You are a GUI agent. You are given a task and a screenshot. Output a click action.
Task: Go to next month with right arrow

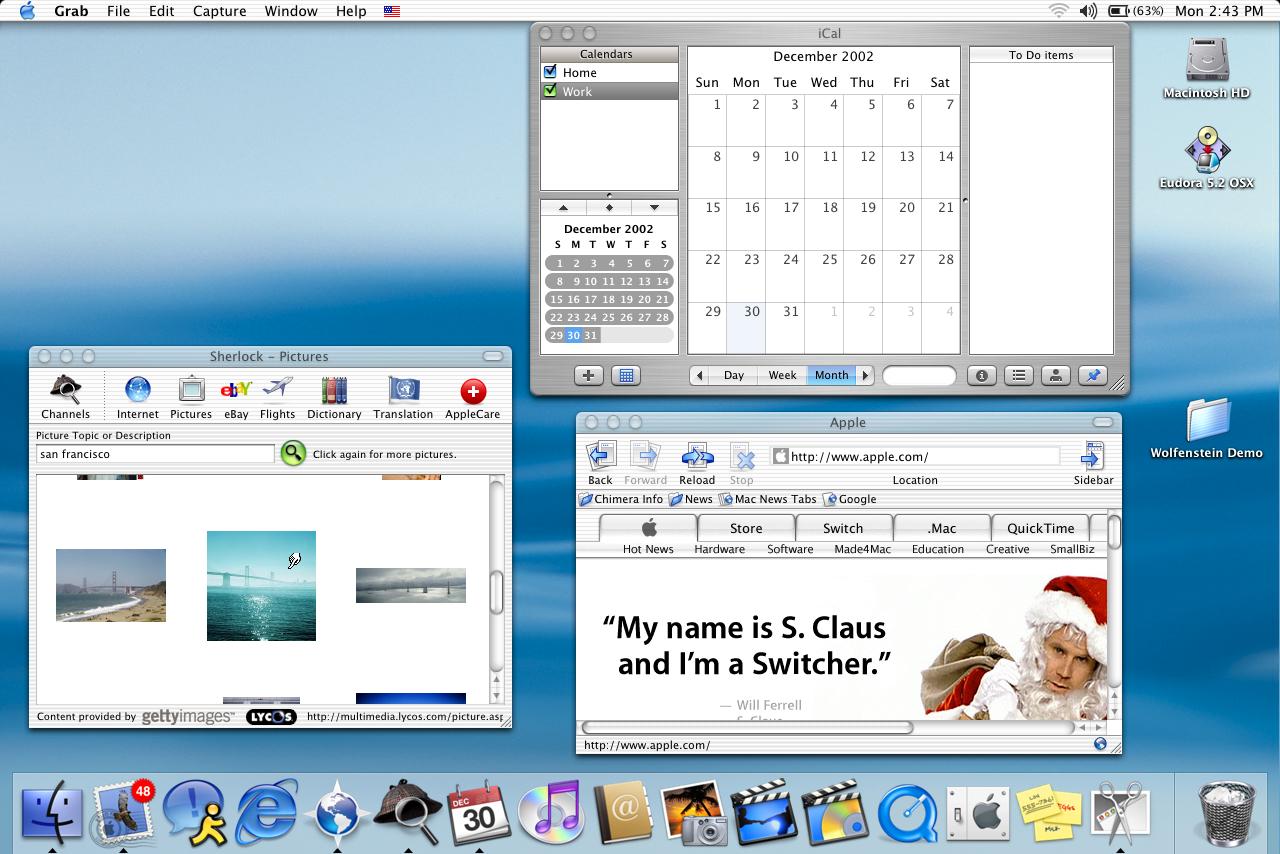click(865, 375)
